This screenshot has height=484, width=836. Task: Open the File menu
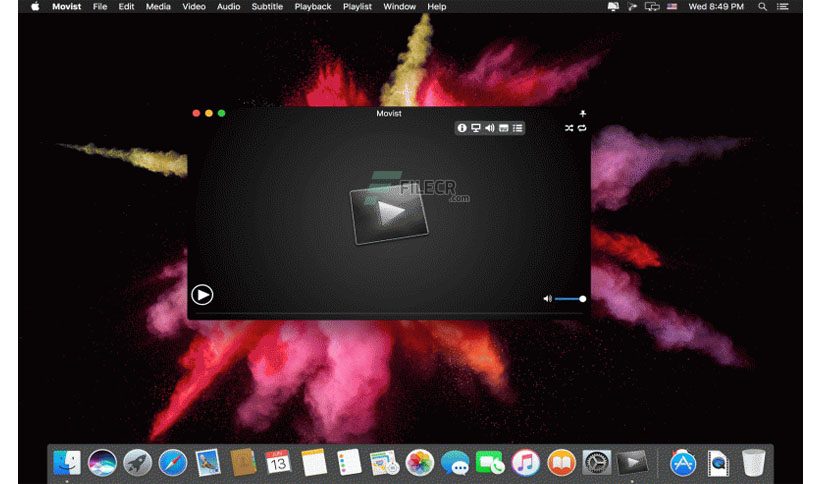point(100,6)
